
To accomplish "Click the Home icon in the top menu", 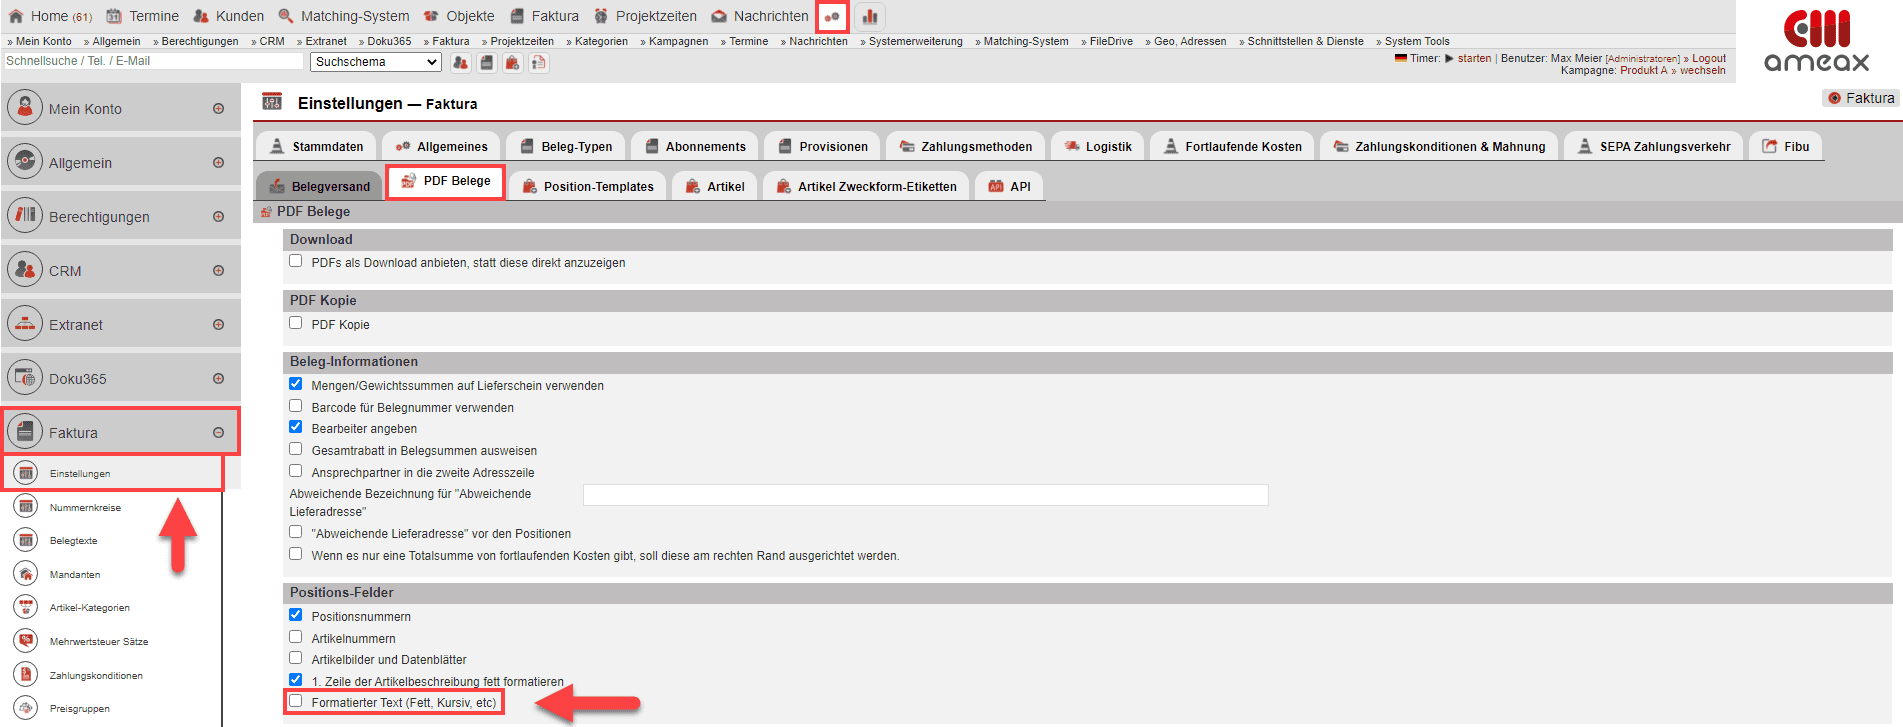I will [x=16, y=16].
